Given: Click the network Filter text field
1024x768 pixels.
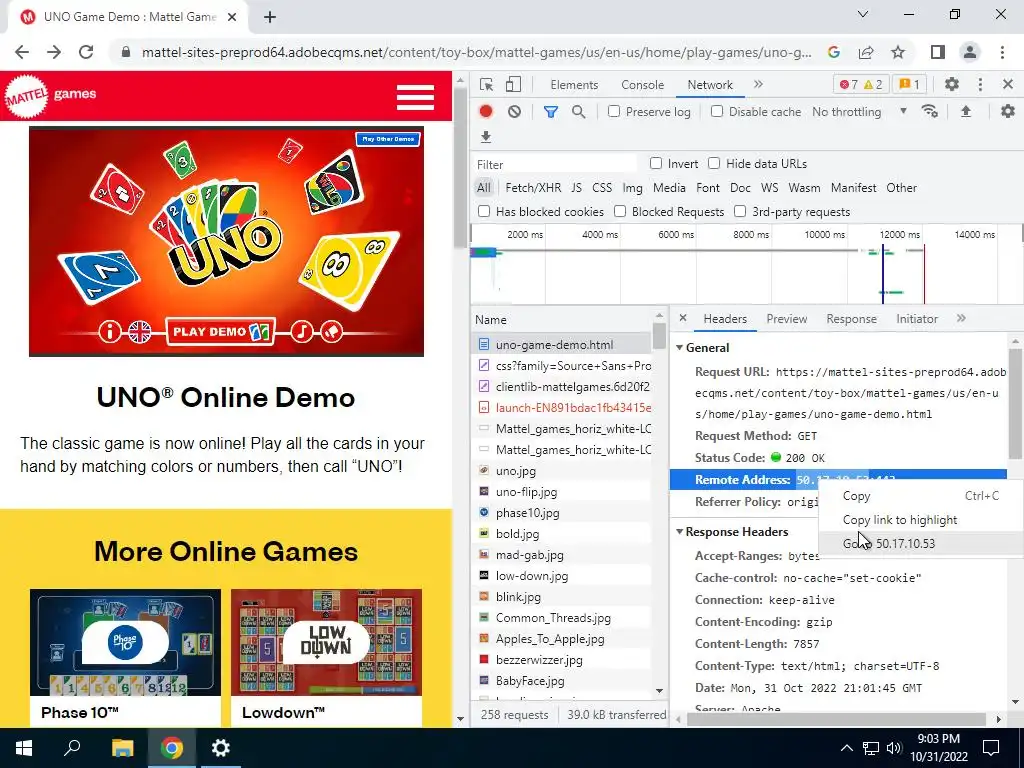Looking at the screenshot, I should (555, 164).
